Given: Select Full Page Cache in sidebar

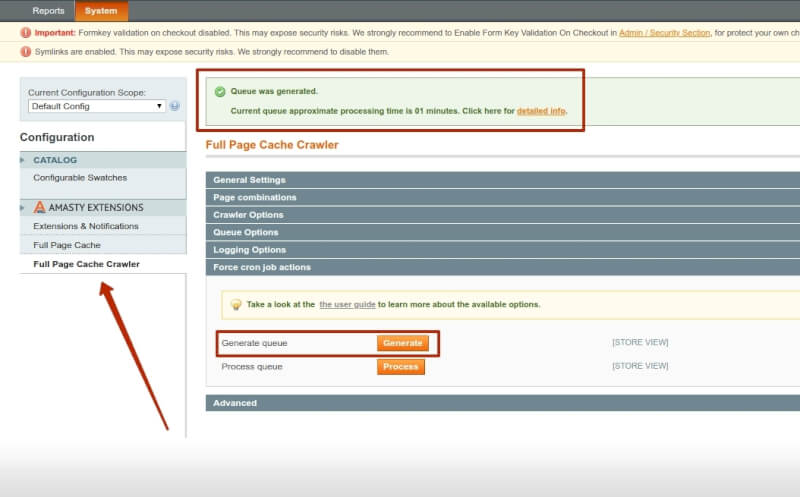Looking at the screenshot, I should point(67,245).
